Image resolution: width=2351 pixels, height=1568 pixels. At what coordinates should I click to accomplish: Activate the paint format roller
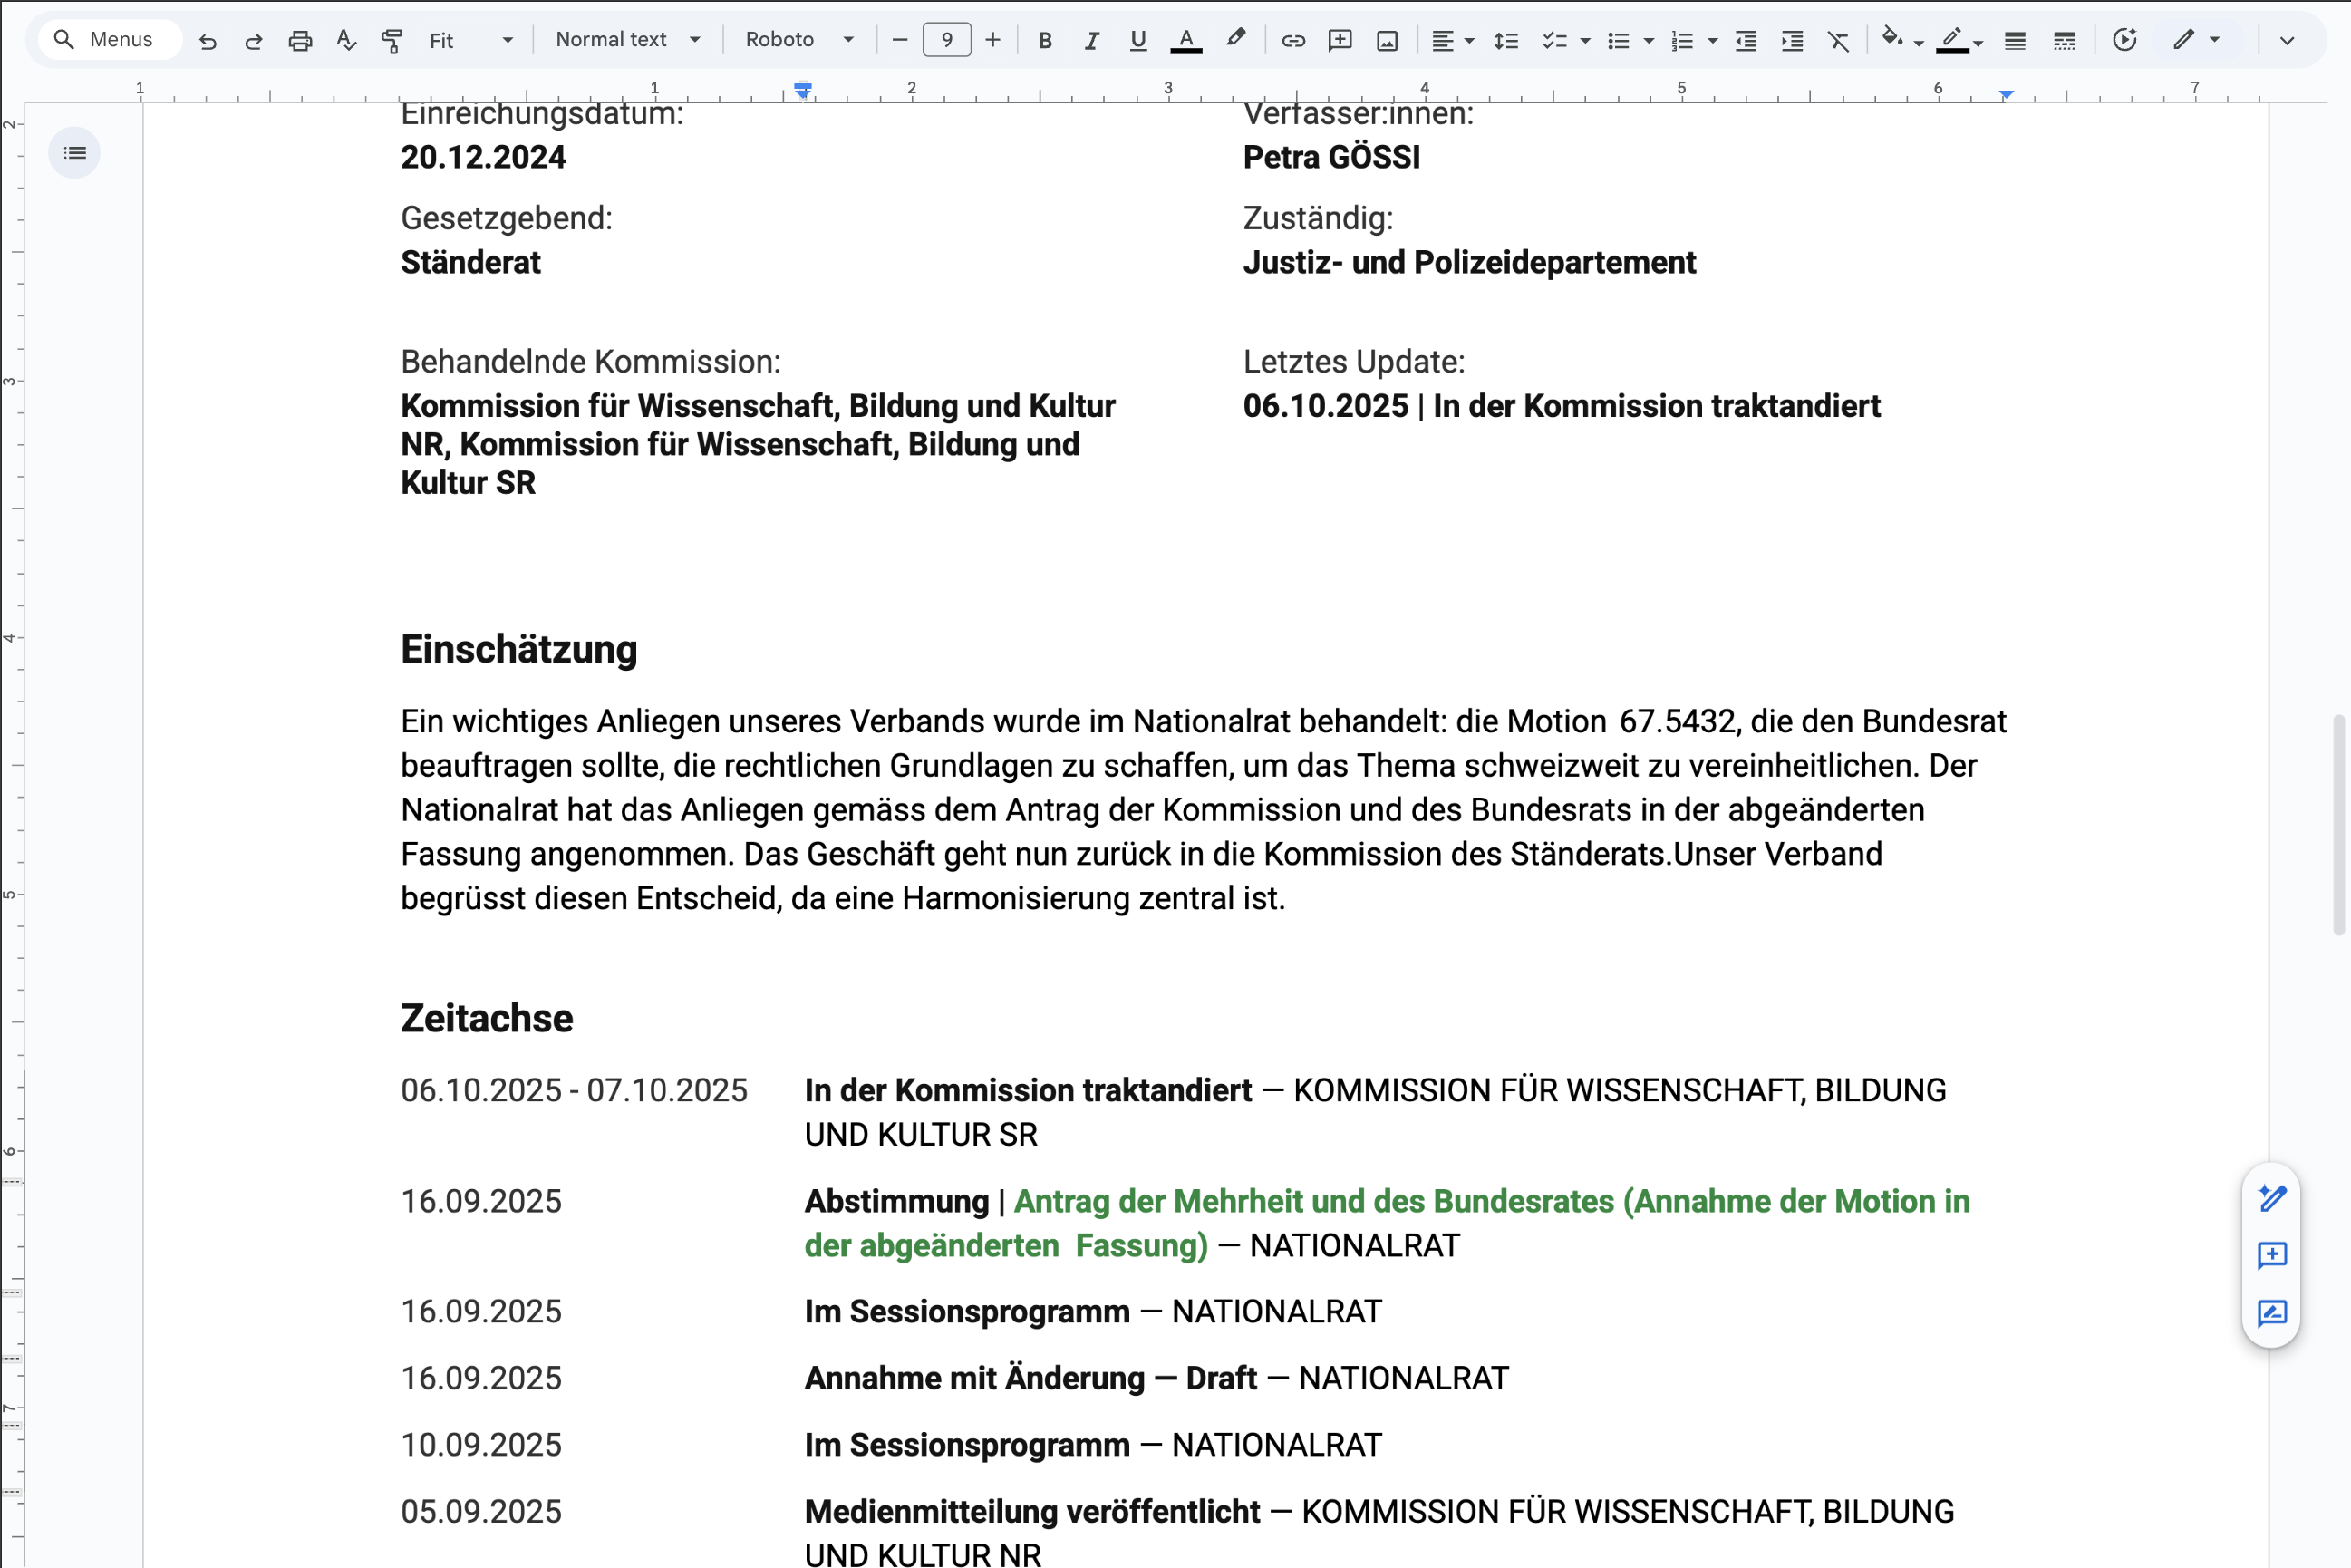[x=392, y=40]
